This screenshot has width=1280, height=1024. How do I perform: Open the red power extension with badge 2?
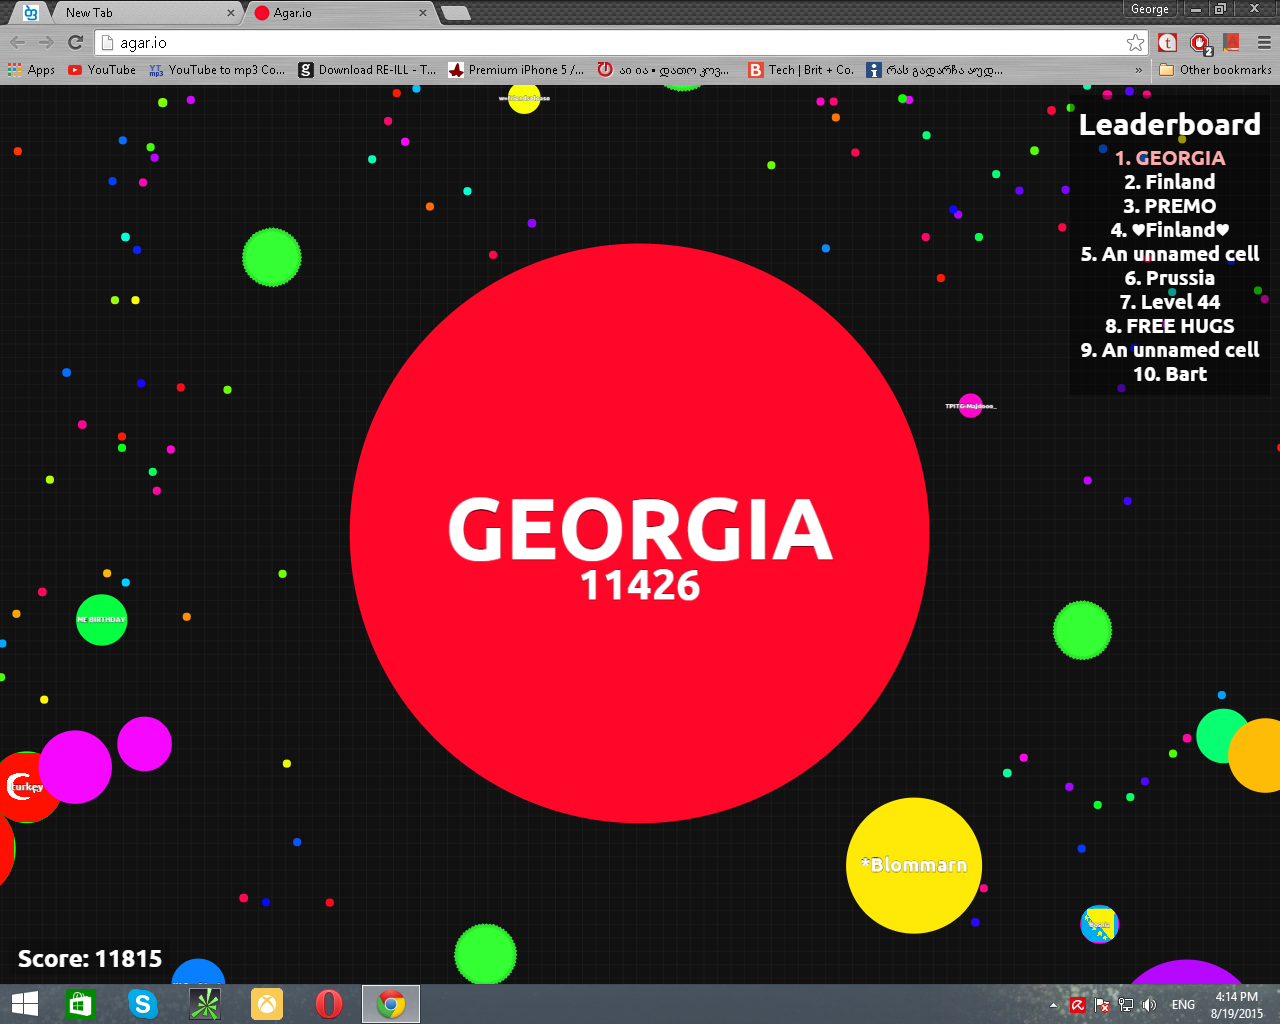coord(1200,43)
